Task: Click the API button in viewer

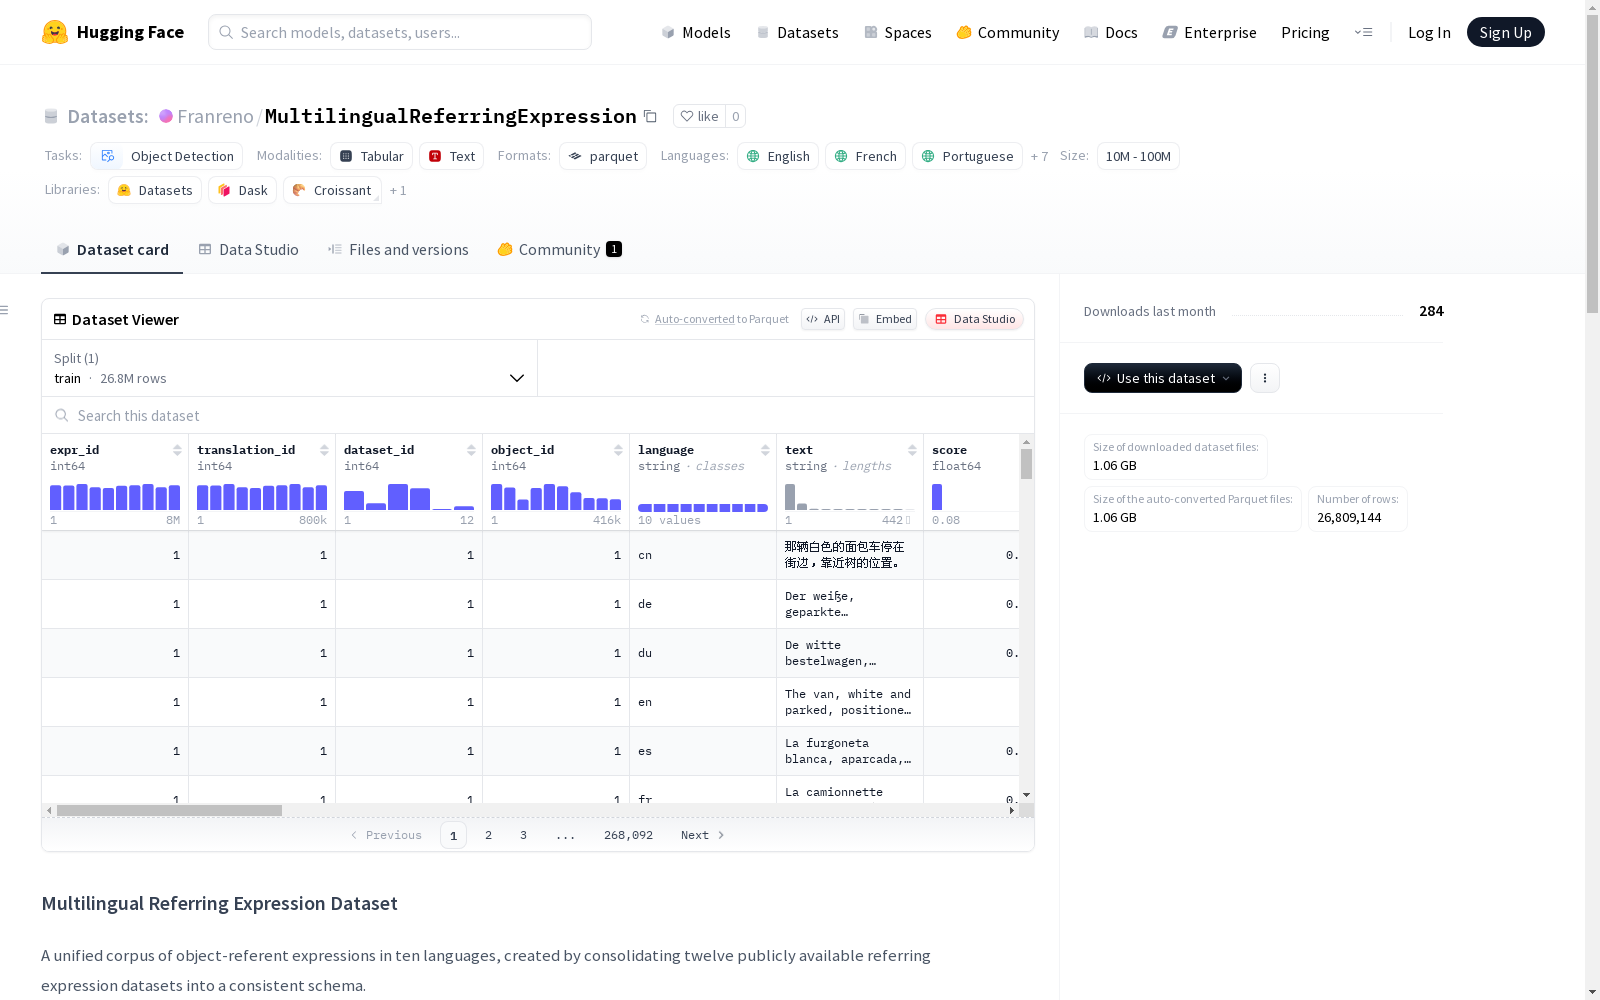Action: (x=823, y=319)
